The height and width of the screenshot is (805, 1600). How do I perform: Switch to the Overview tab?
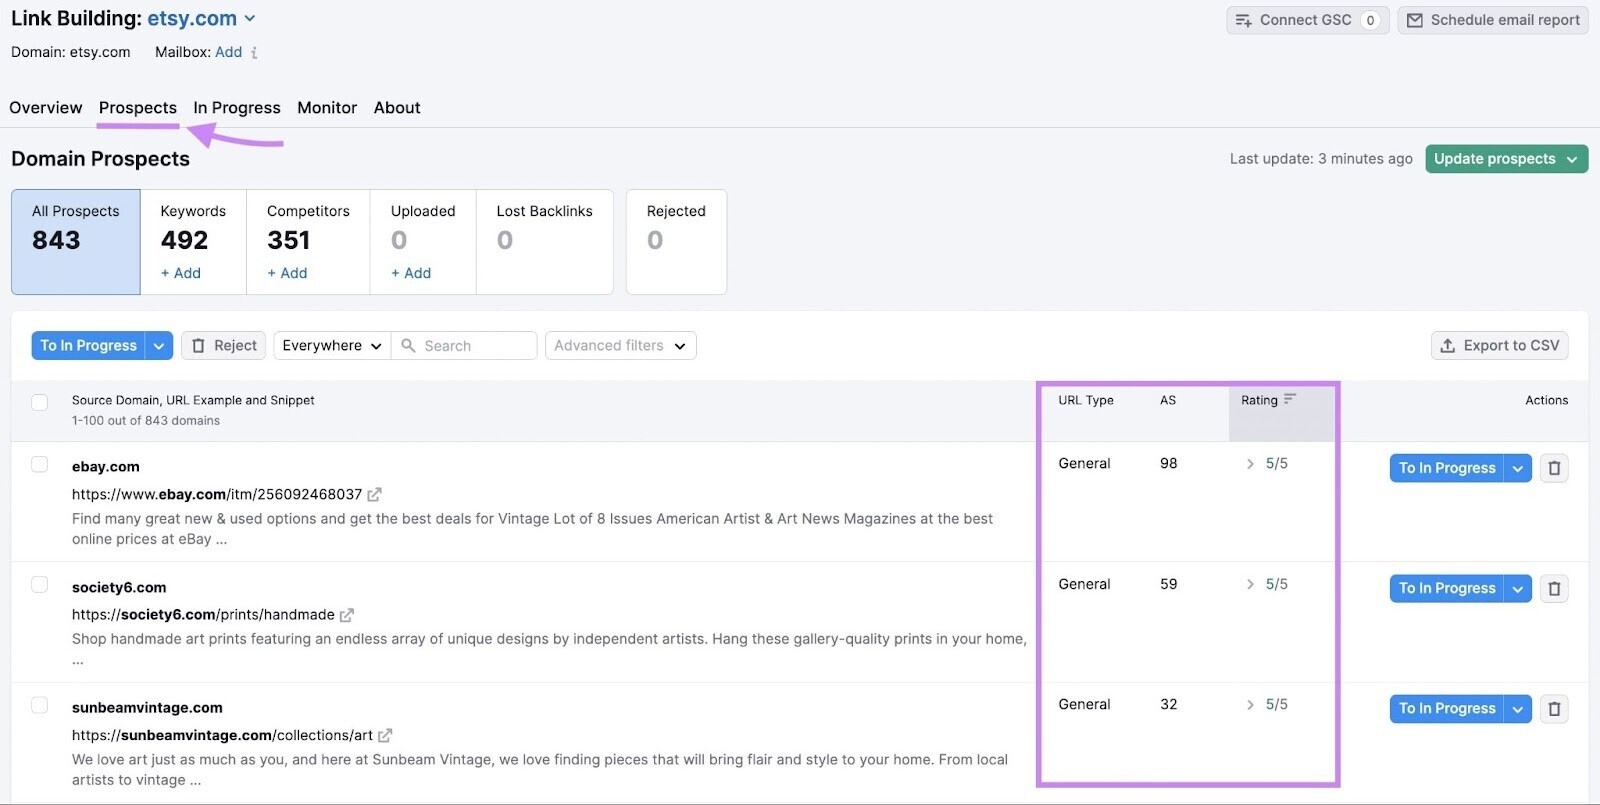46,108
